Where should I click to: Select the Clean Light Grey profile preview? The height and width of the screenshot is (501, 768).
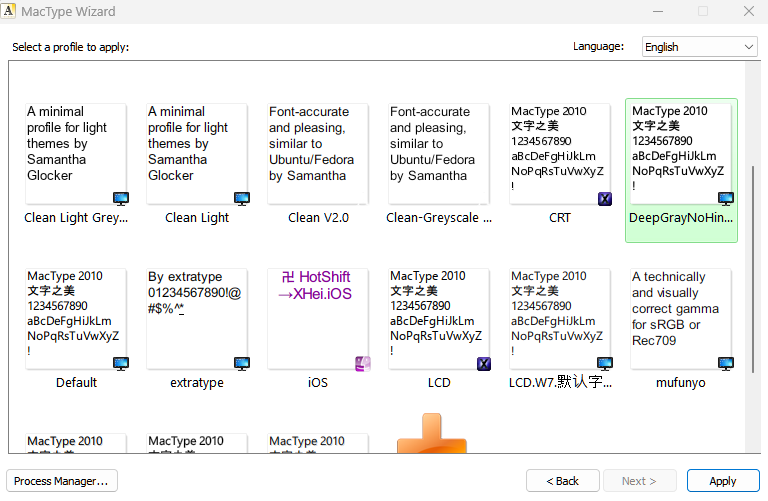coord(76,154)
